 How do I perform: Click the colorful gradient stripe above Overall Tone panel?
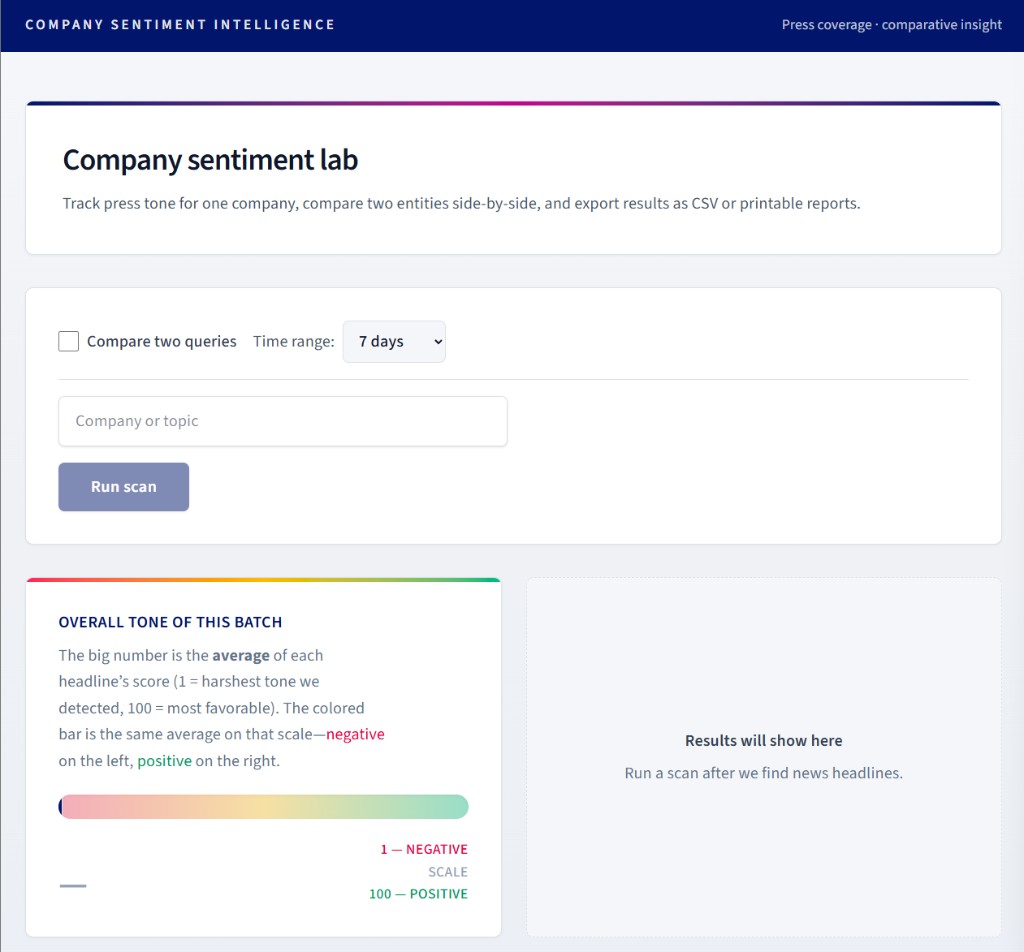pos(263,579)
